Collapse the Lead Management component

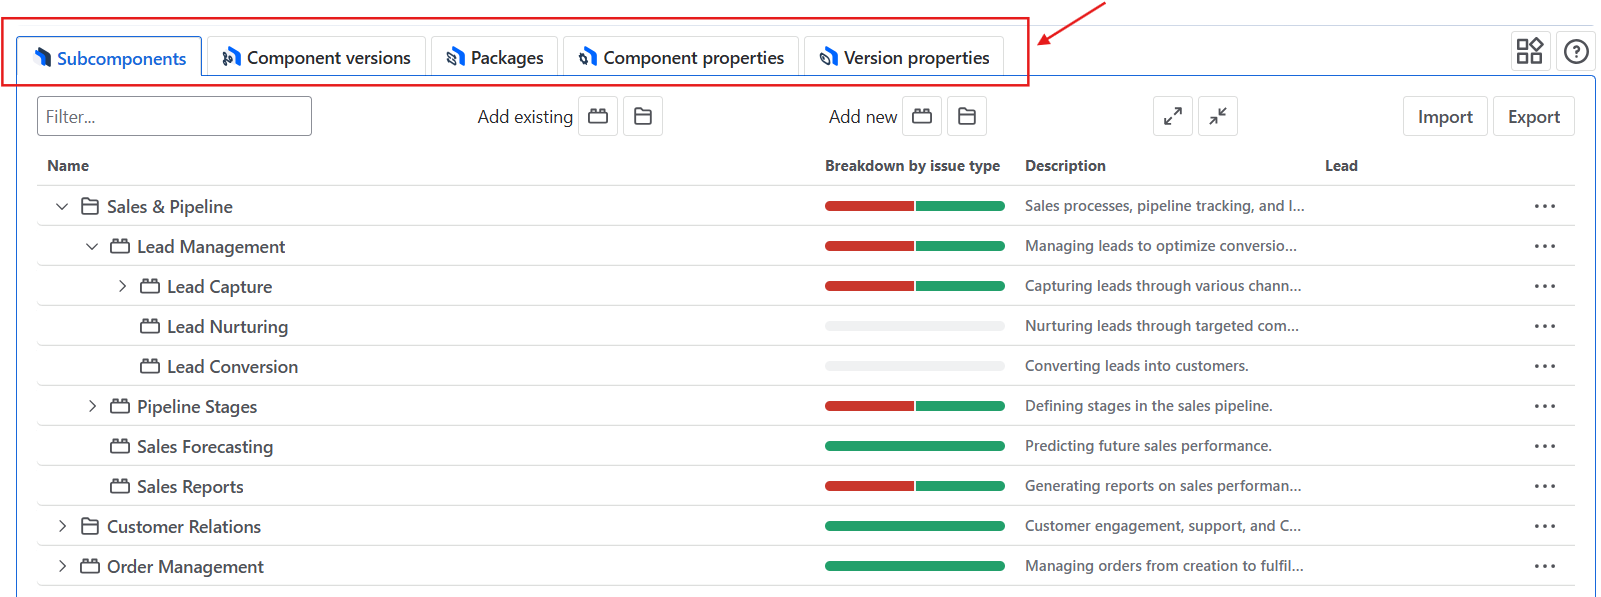click(92, 246)
